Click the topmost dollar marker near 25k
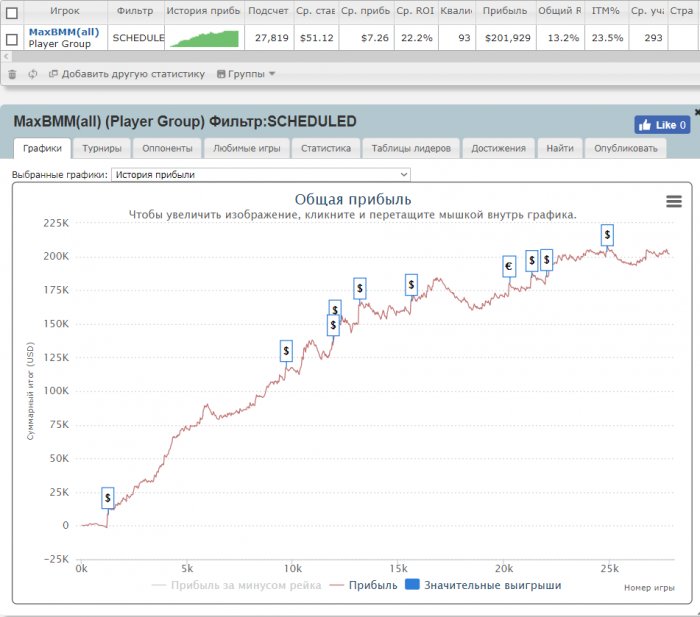The height and width of the screenshot is (617, 700). (x=607, y=234)
